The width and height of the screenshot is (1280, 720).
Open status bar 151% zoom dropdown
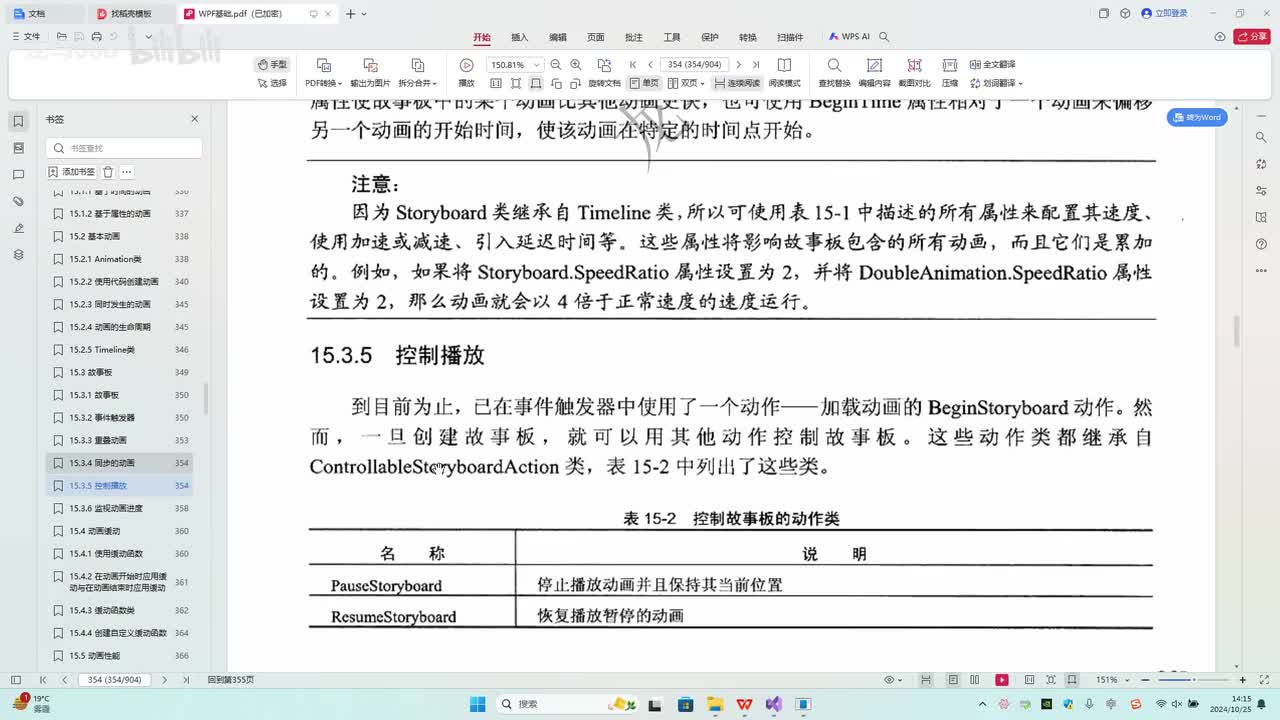[1126, 679]
